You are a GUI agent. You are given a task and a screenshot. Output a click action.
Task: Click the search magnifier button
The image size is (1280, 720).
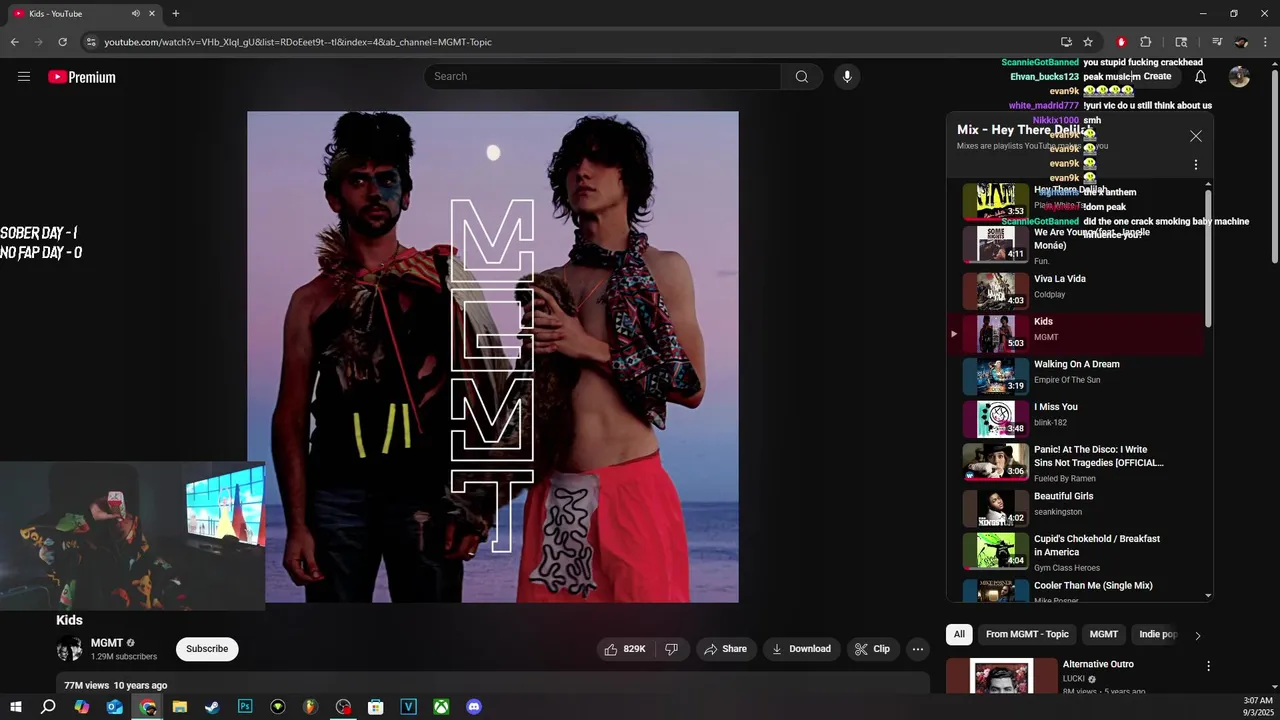[801, 77]
